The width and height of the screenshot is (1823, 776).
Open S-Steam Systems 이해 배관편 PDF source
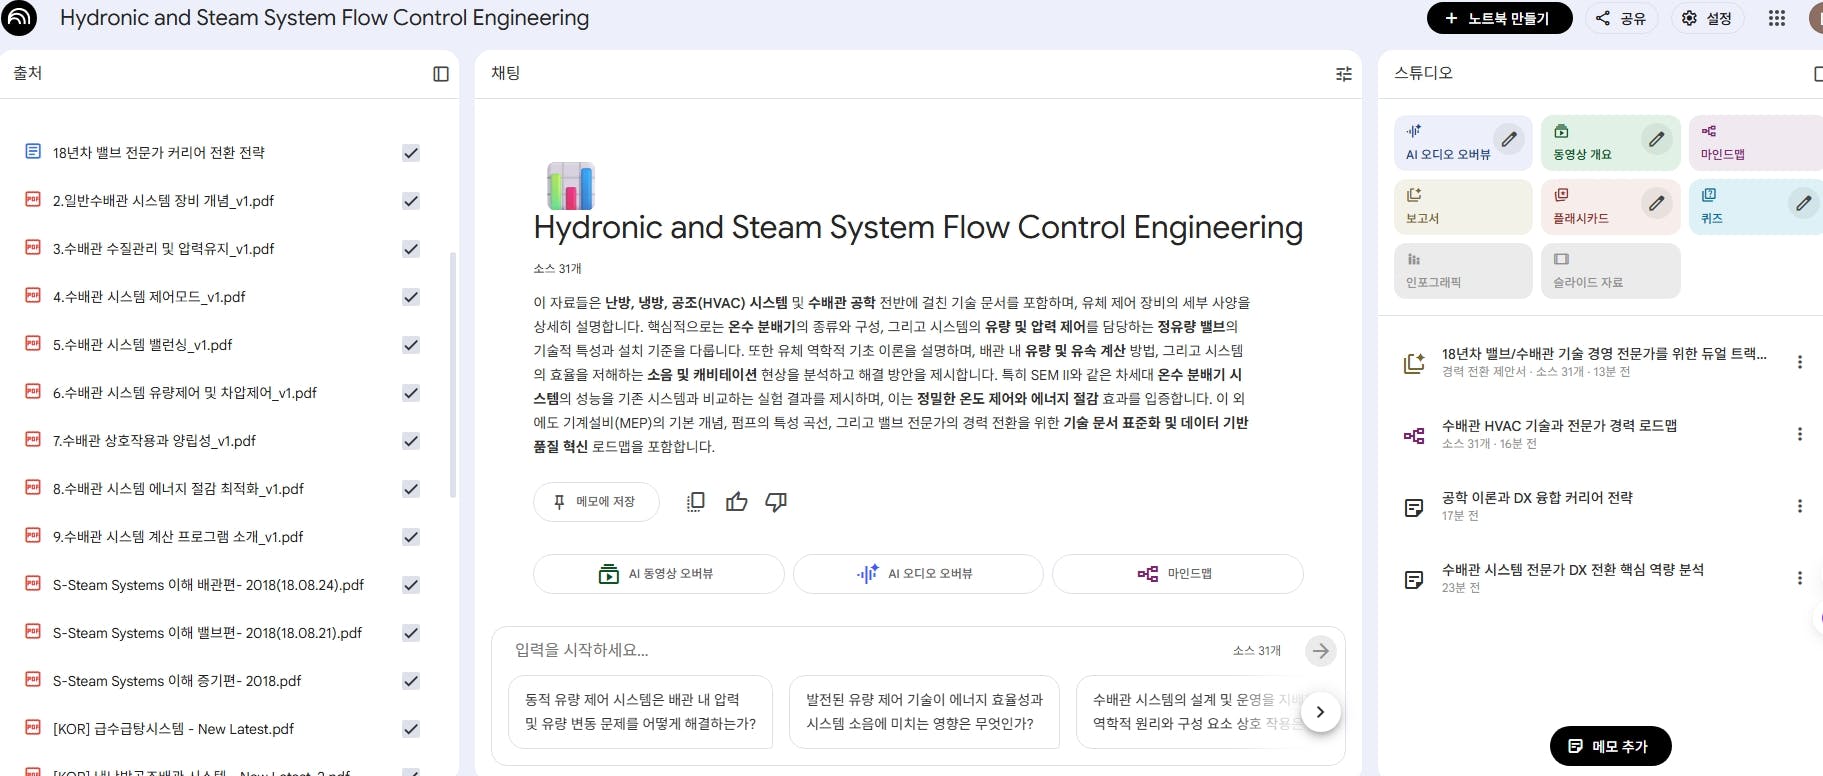[x=208, y=585]
